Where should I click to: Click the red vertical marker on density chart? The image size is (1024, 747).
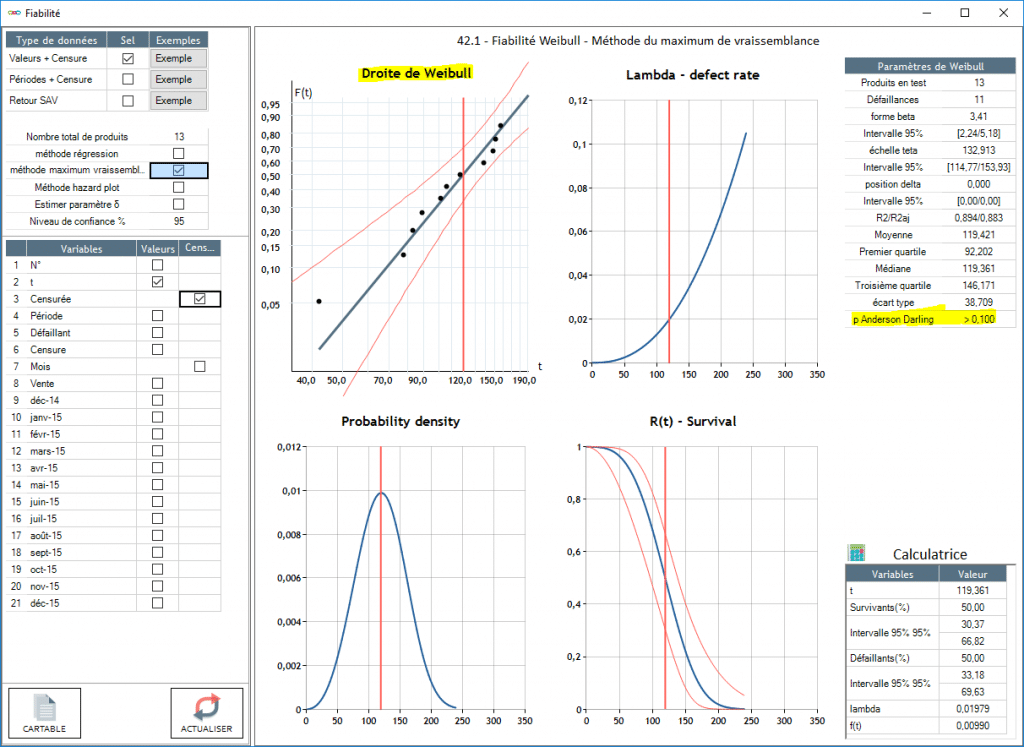click(x=381, y=578)
